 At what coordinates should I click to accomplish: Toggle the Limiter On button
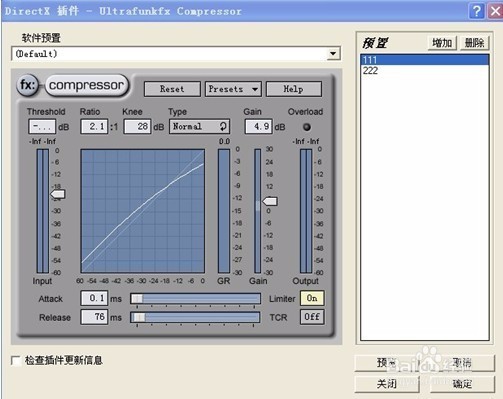pos(312,298)
